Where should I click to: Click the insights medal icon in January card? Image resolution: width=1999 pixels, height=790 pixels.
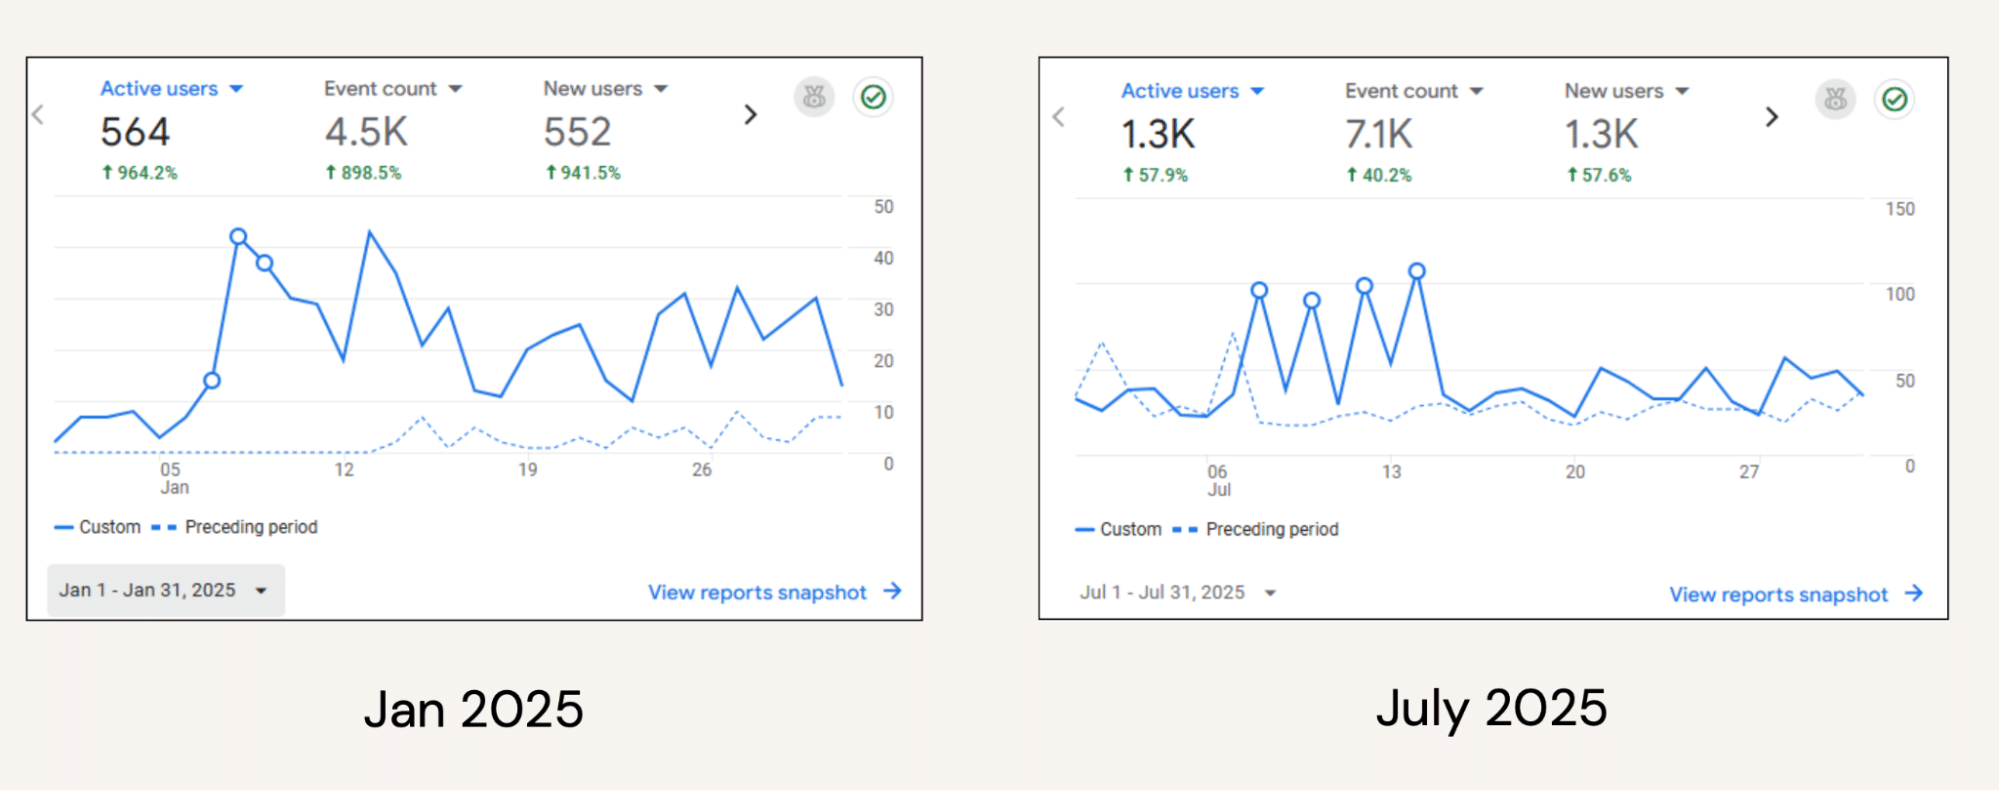click(814, 97)
